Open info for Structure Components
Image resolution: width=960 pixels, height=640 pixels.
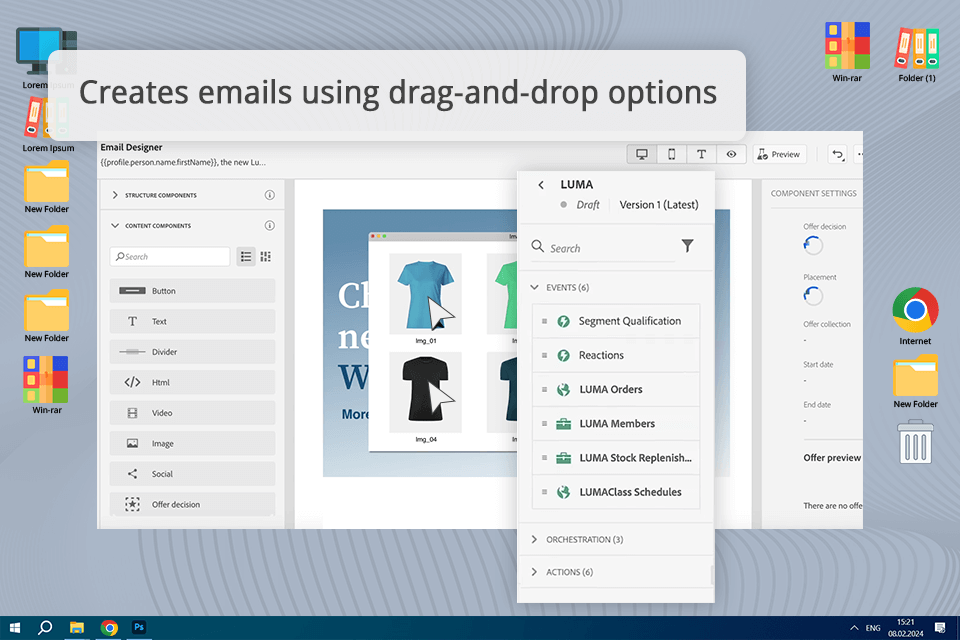pos(269,195)
